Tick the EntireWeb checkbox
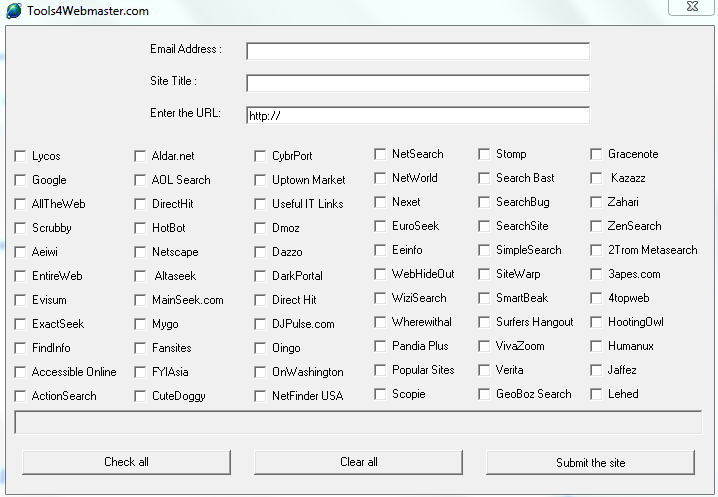The image size is (718, 497). click(x=20, y=276)
